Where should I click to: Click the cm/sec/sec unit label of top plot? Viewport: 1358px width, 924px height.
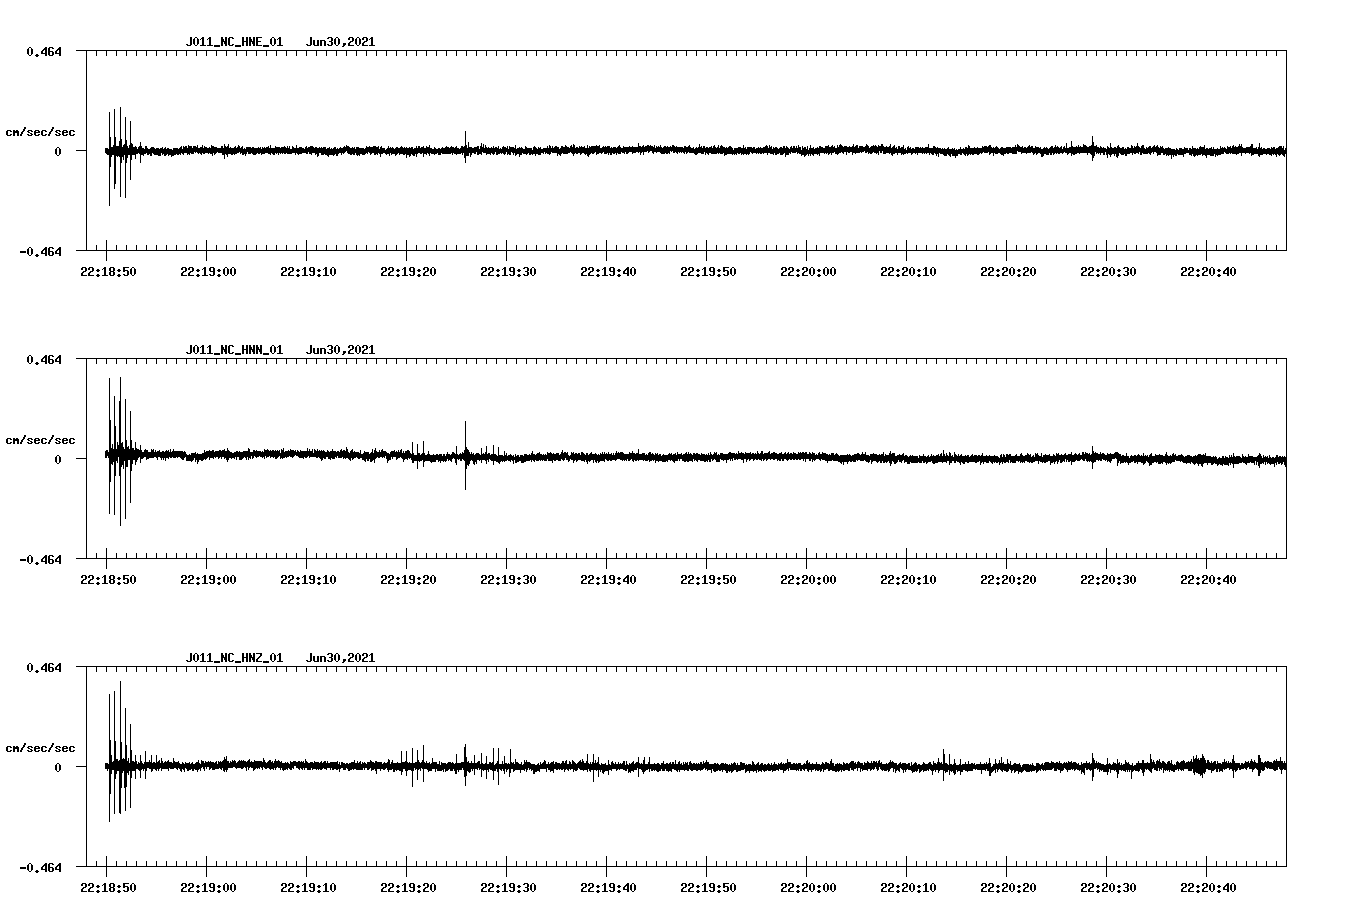coord(41,130)
